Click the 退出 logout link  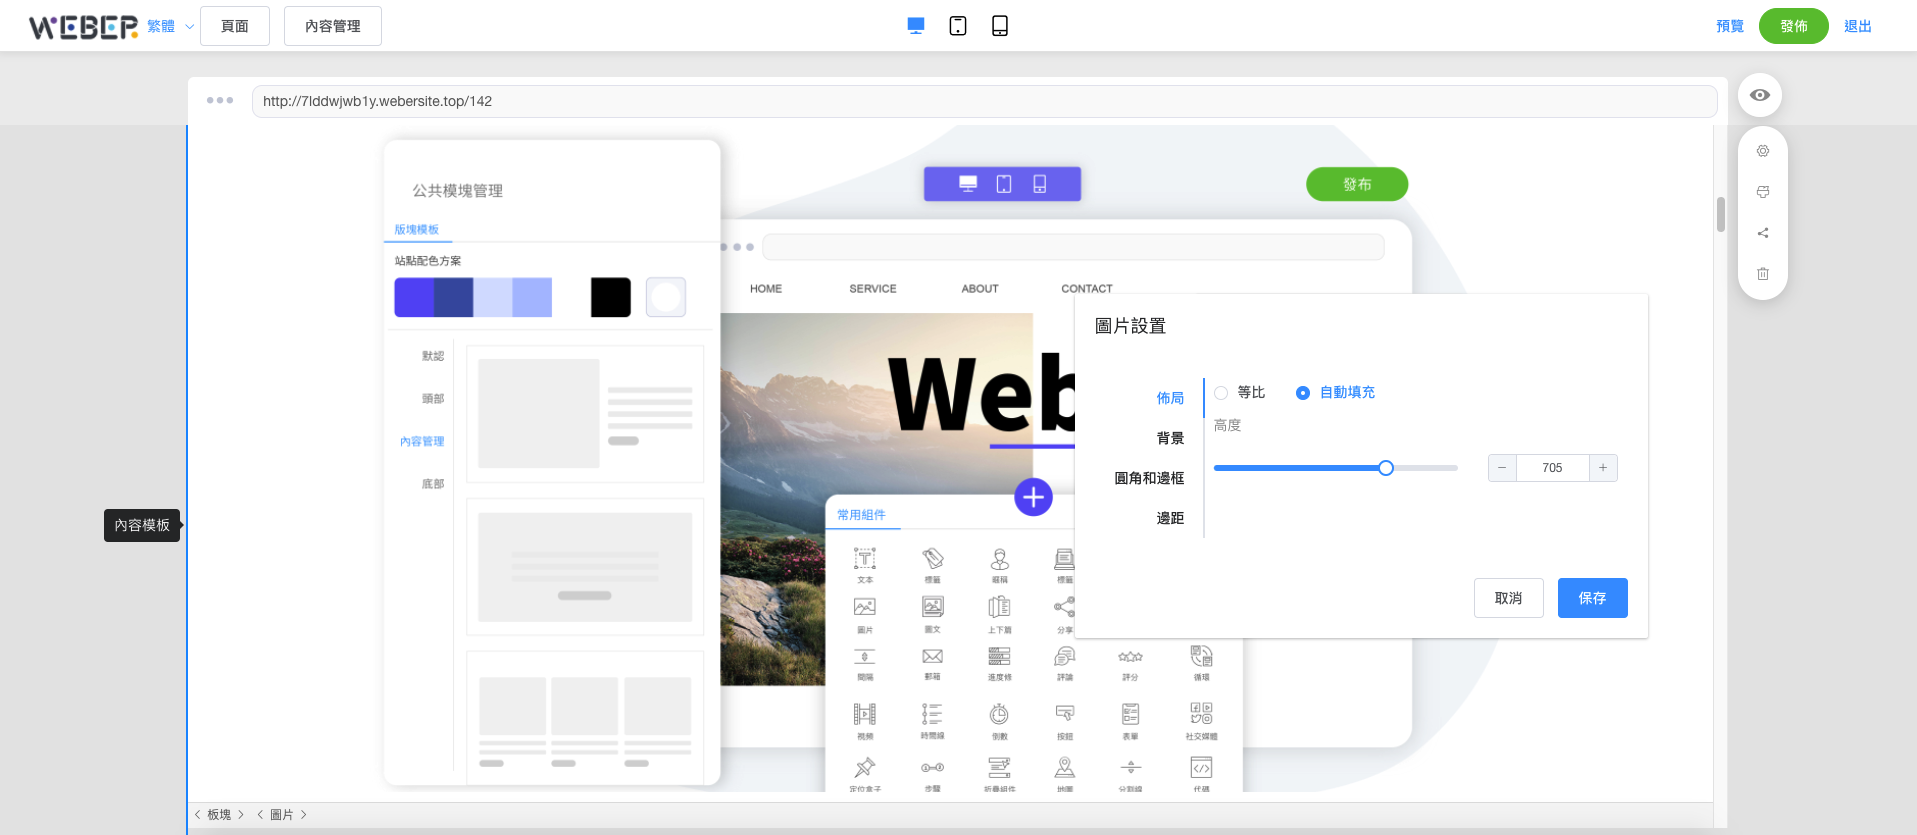(1858, 26)
